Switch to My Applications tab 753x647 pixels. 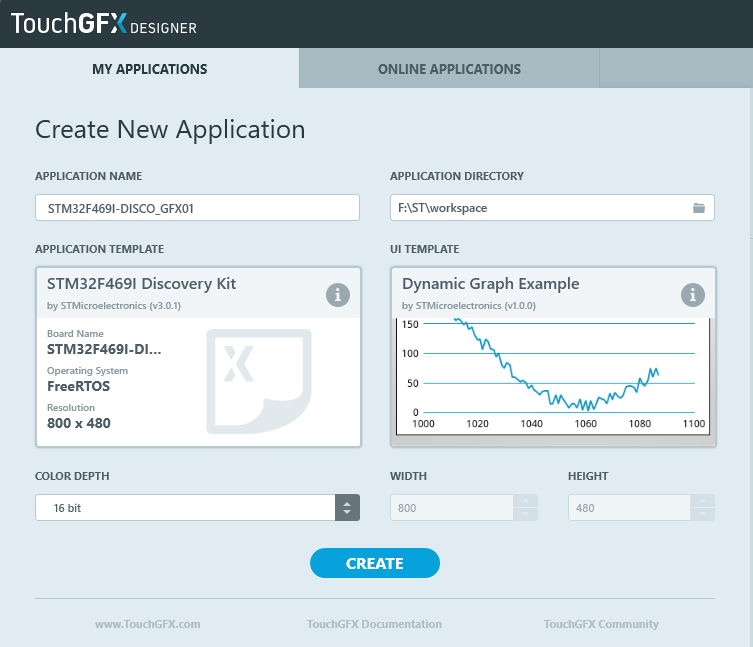(x=149, y=69)
